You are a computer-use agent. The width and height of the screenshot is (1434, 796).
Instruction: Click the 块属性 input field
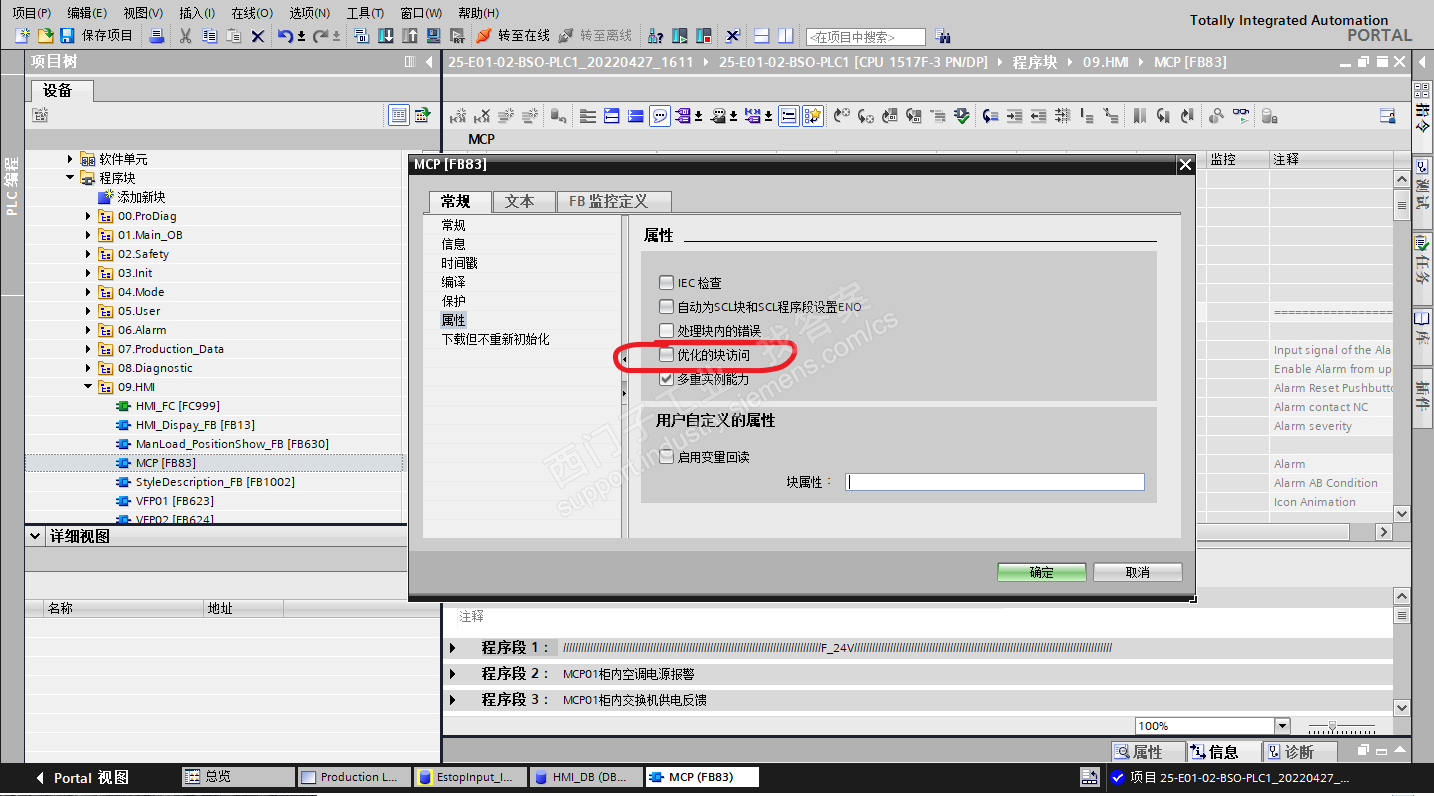[x=994, y=482]
